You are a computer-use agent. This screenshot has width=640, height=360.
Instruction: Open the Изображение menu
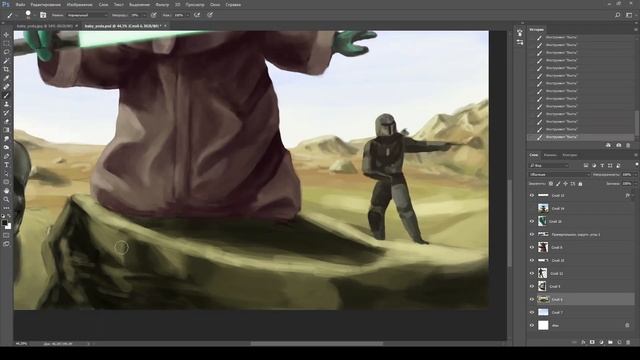pyautogui.click(x=79, y=5)
